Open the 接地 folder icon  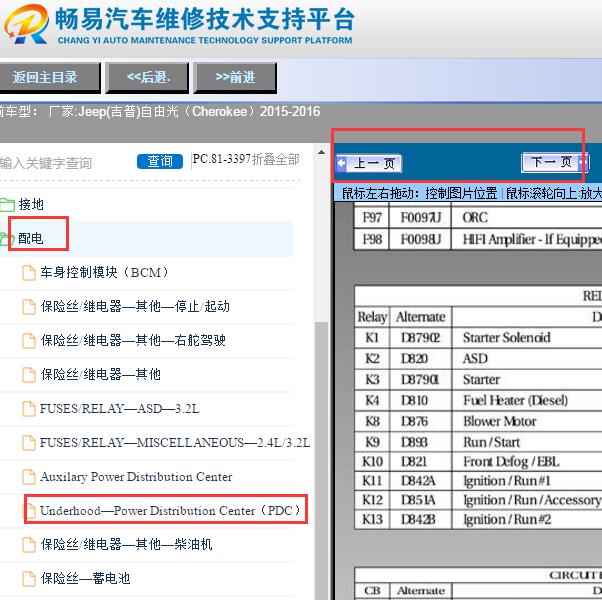(7, 205)
